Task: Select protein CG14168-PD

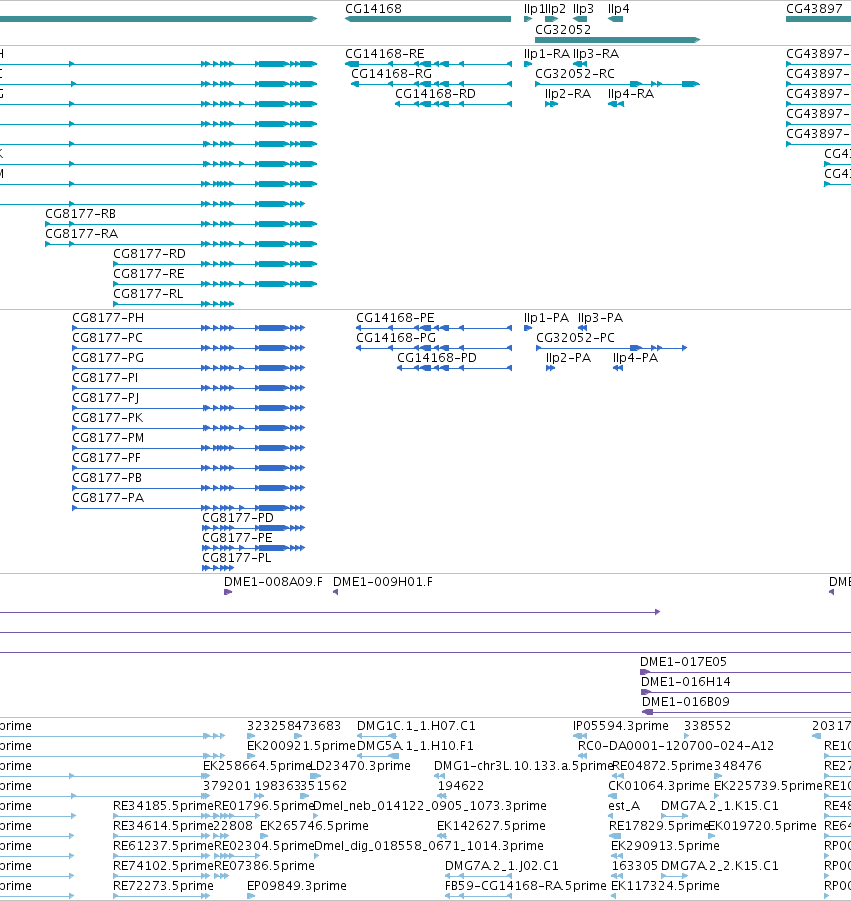Action: (x=437, y=358)
